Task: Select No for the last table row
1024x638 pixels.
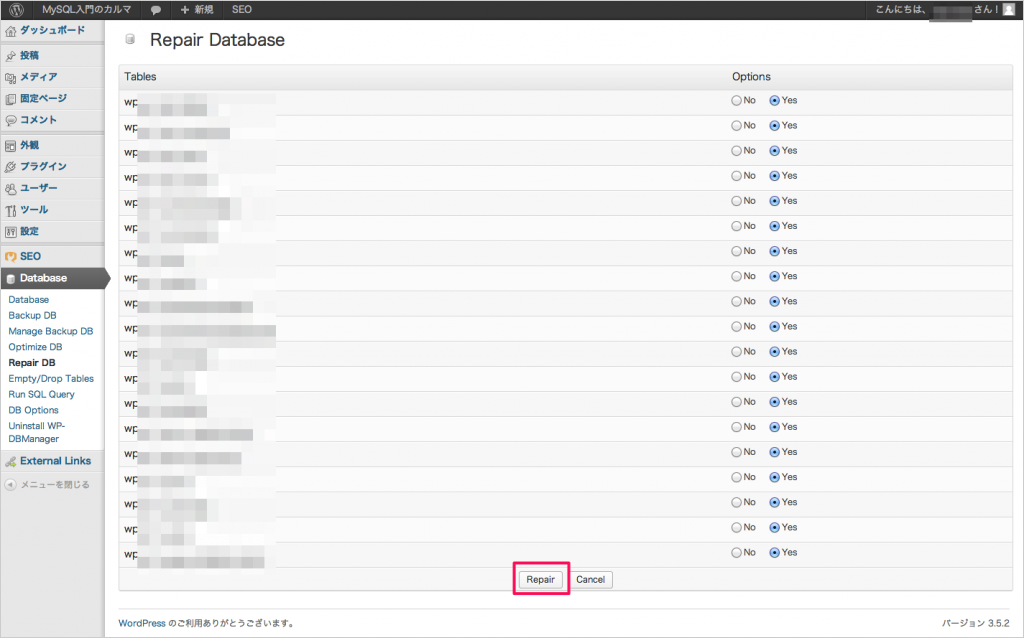Action: [737, 553]
